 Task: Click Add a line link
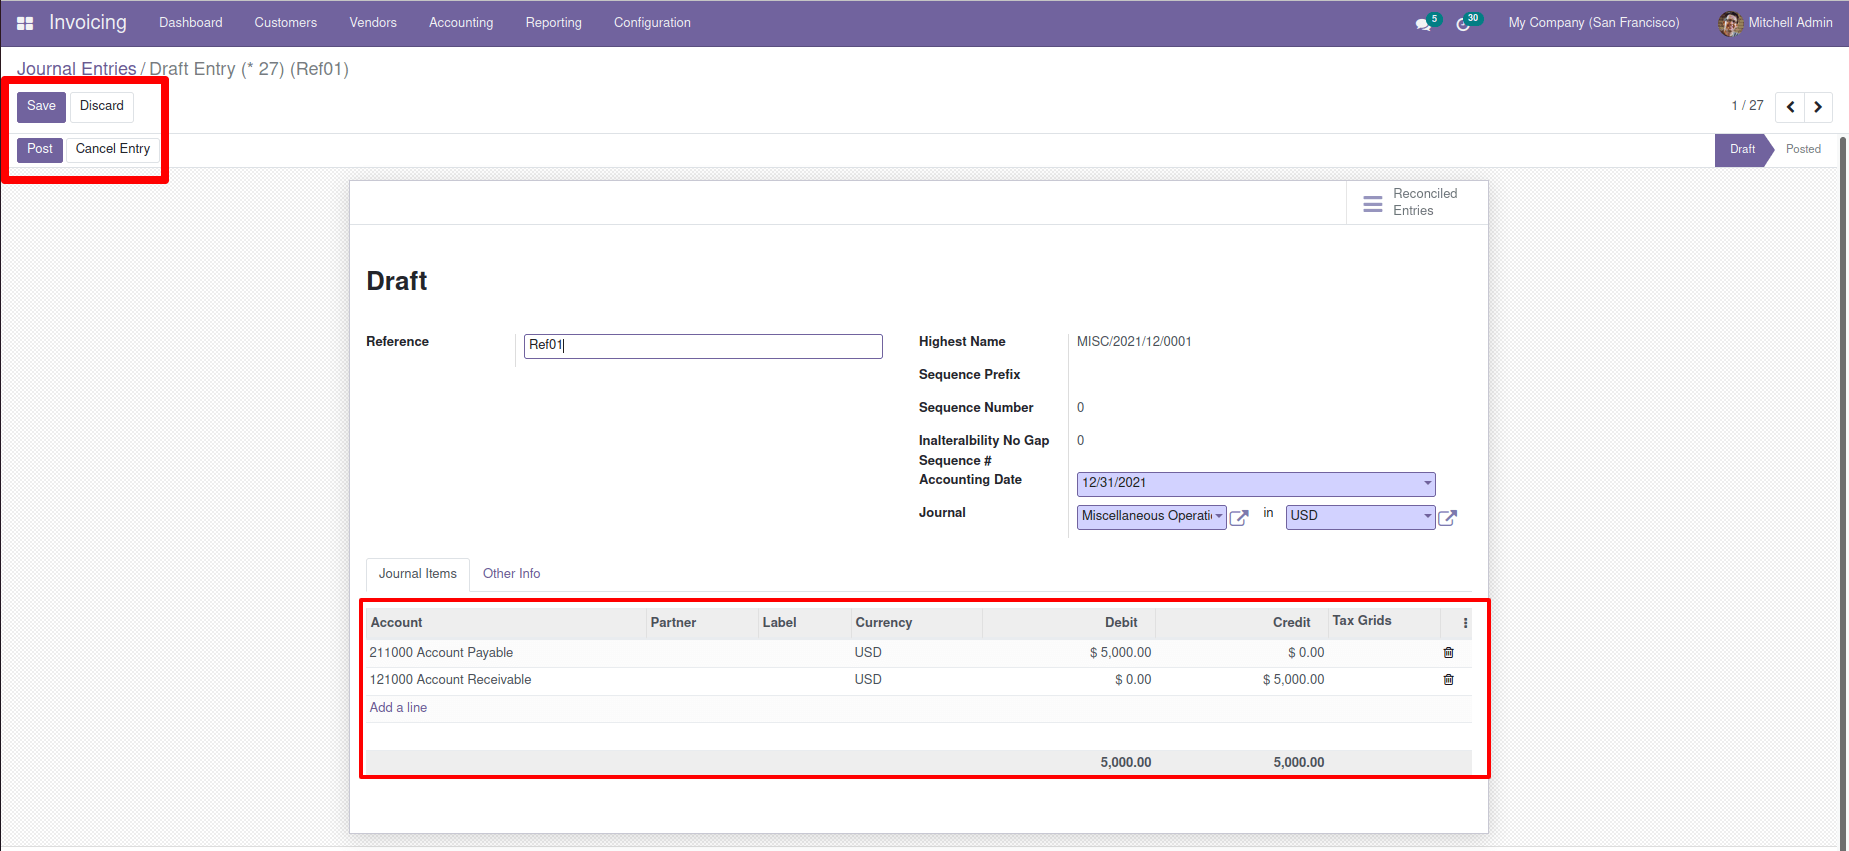(x=398, y=708)
